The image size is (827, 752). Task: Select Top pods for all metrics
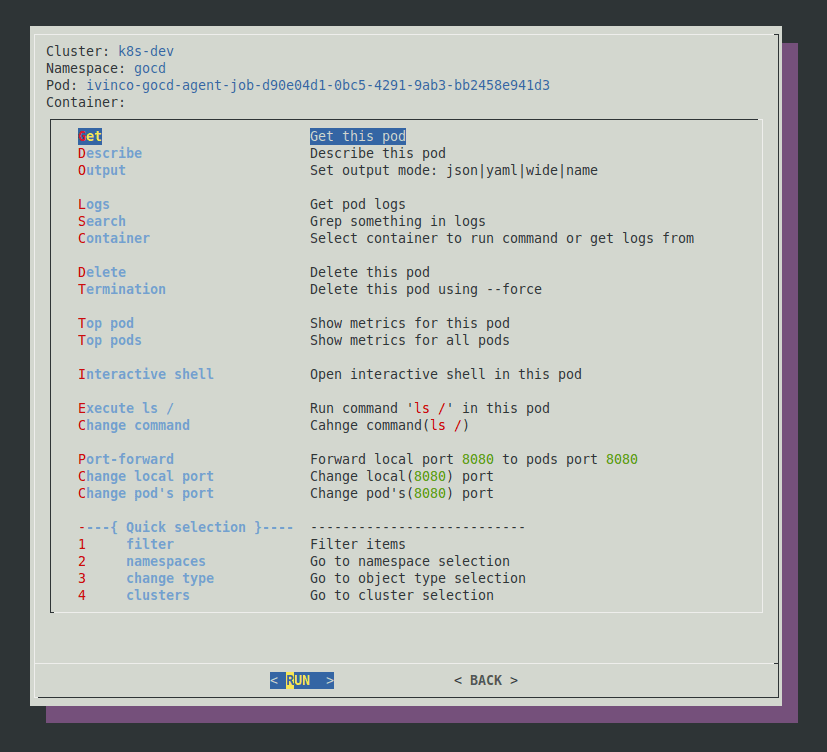[x=110, y=340]
